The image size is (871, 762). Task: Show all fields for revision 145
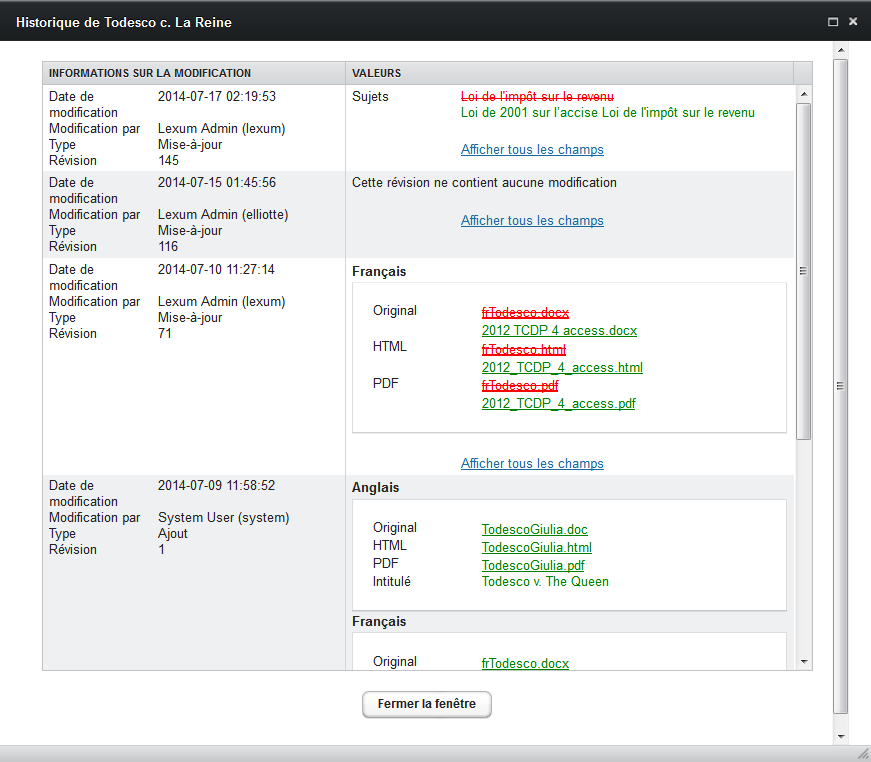pyautogui.click(x=532, y=150)
